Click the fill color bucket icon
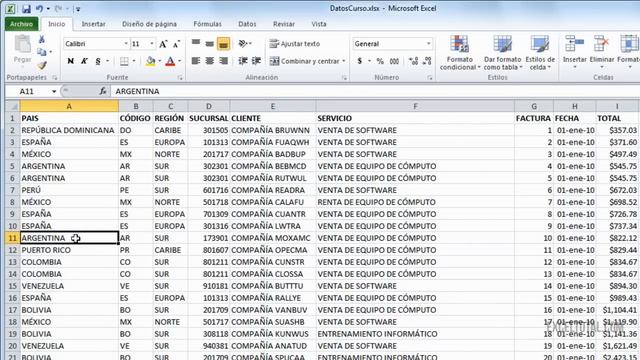Image resolution: width=640 pixels, height=360 pixels. tap(150, 61)
